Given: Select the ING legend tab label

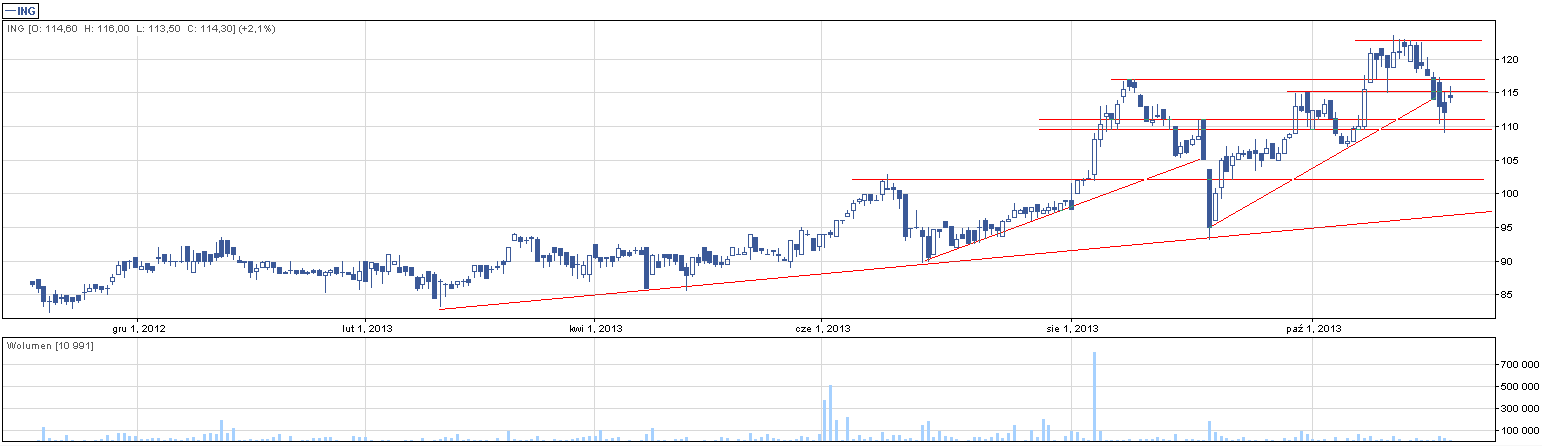Looking at the screenshot, I should coord(20,11).
